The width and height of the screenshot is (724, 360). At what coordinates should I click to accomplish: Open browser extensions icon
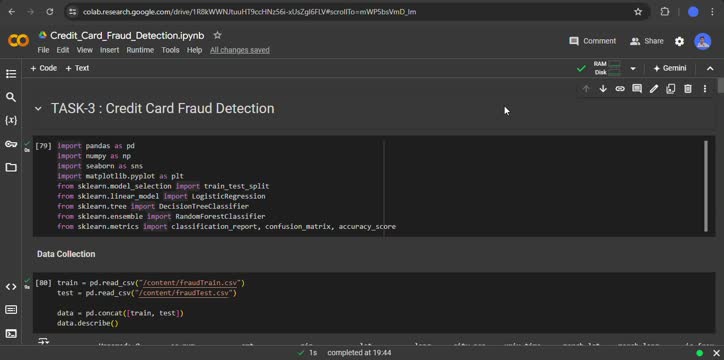point(664,12)
